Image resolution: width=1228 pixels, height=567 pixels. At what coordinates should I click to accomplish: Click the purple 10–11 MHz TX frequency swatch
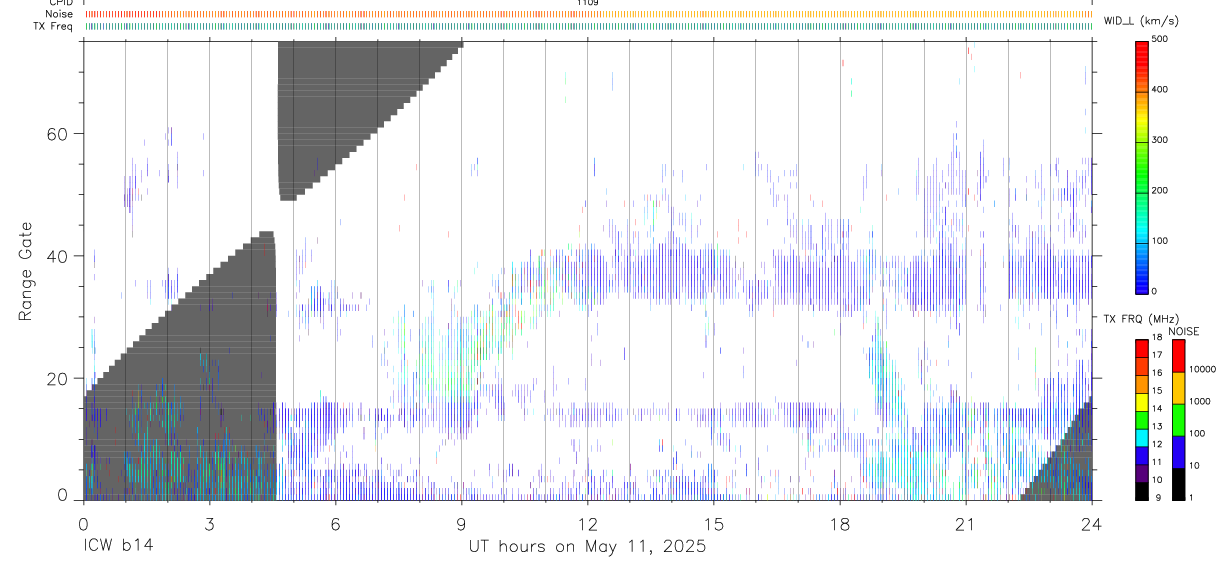(1142, 474)
